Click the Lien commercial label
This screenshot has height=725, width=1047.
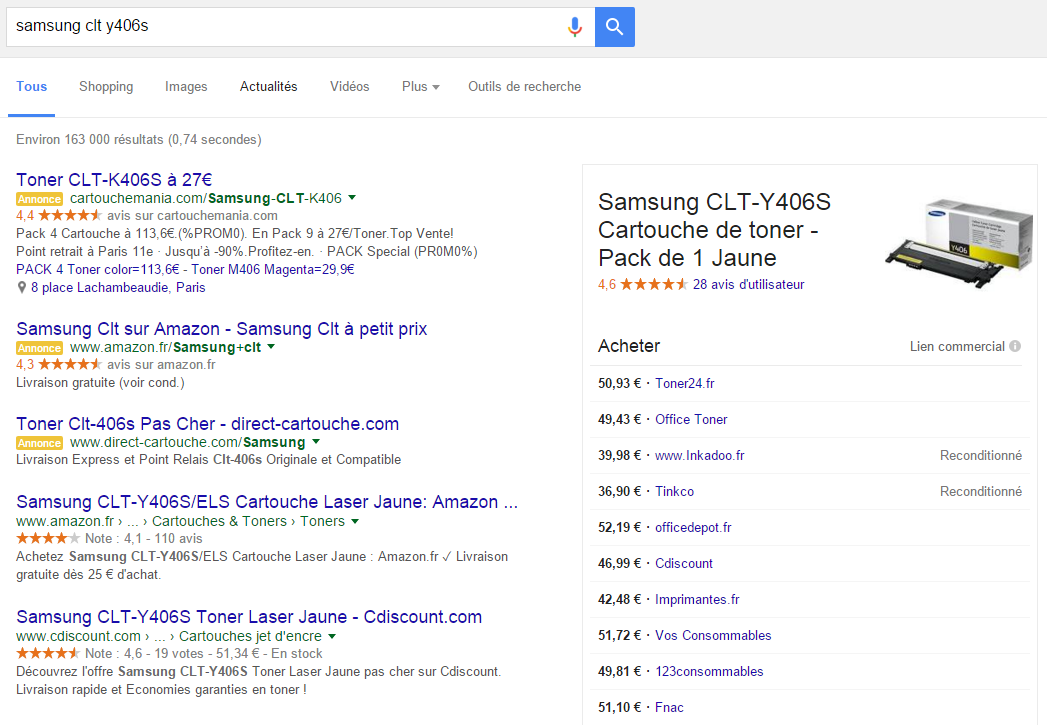[x=957, y=346]
